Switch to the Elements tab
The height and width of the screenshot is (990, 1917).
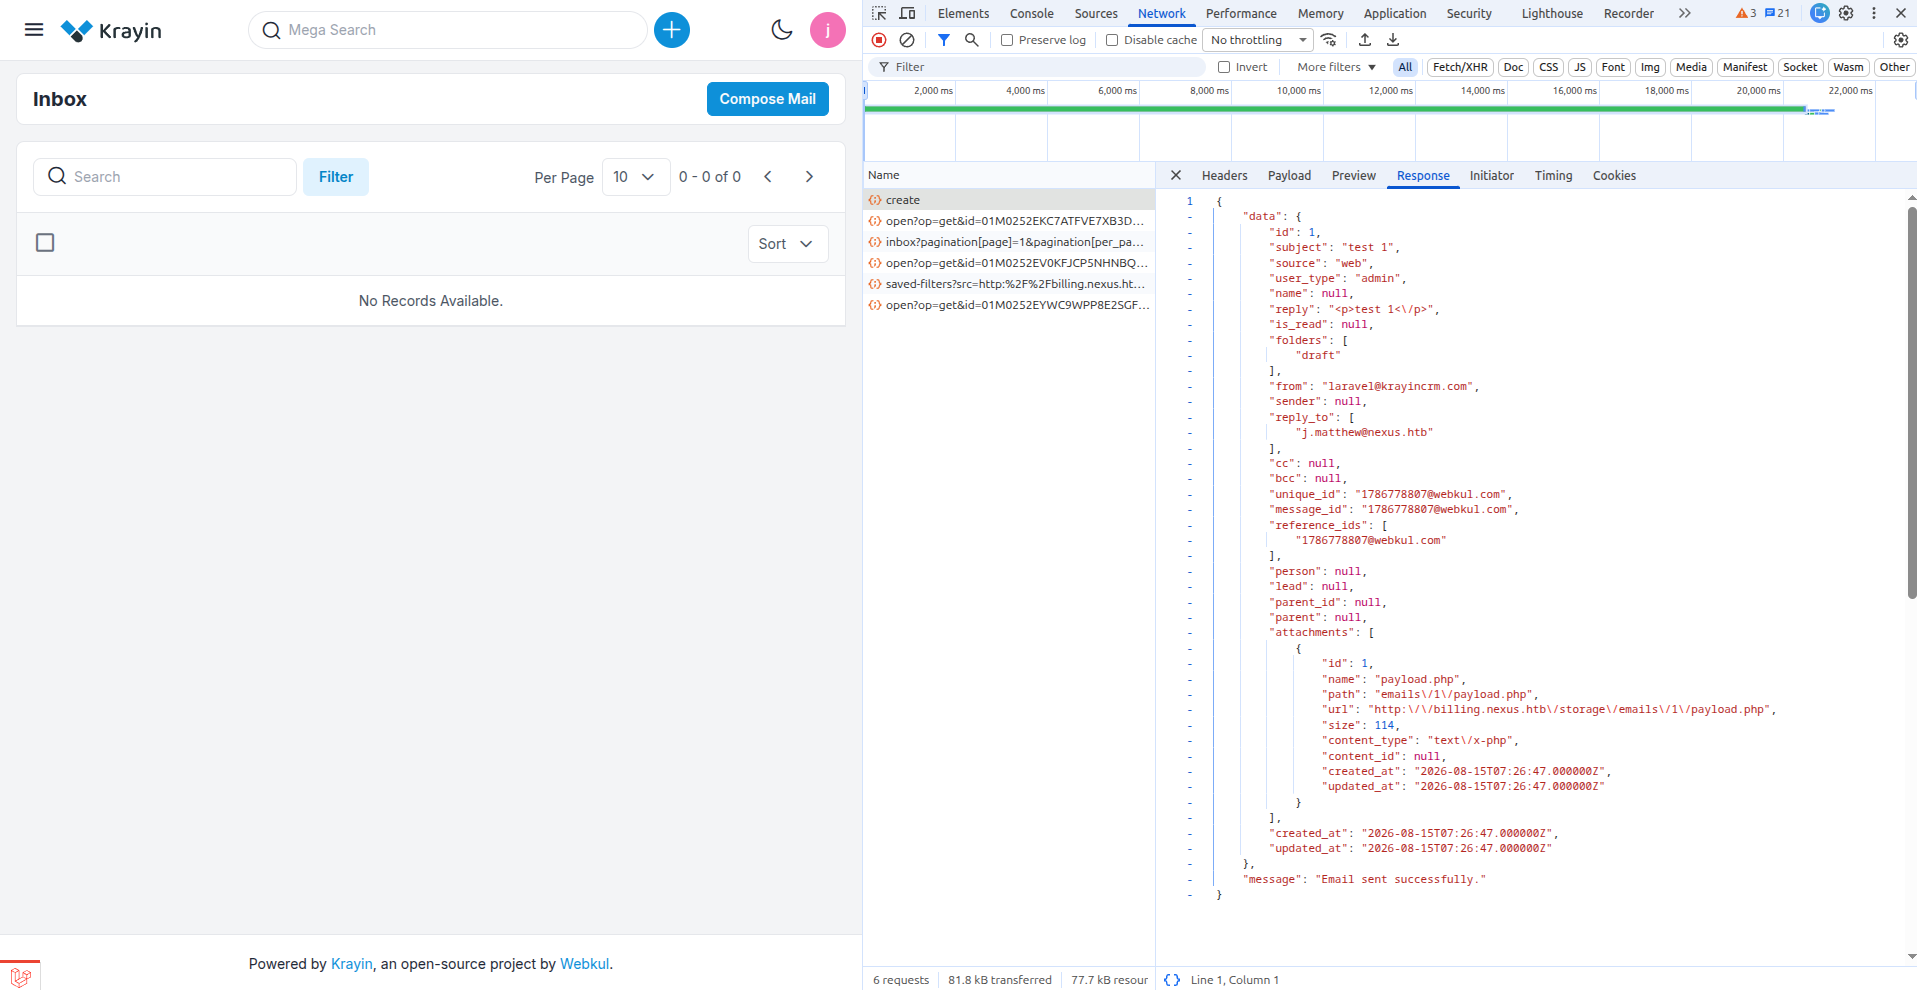pyautogui.click(x=963, y=13)
